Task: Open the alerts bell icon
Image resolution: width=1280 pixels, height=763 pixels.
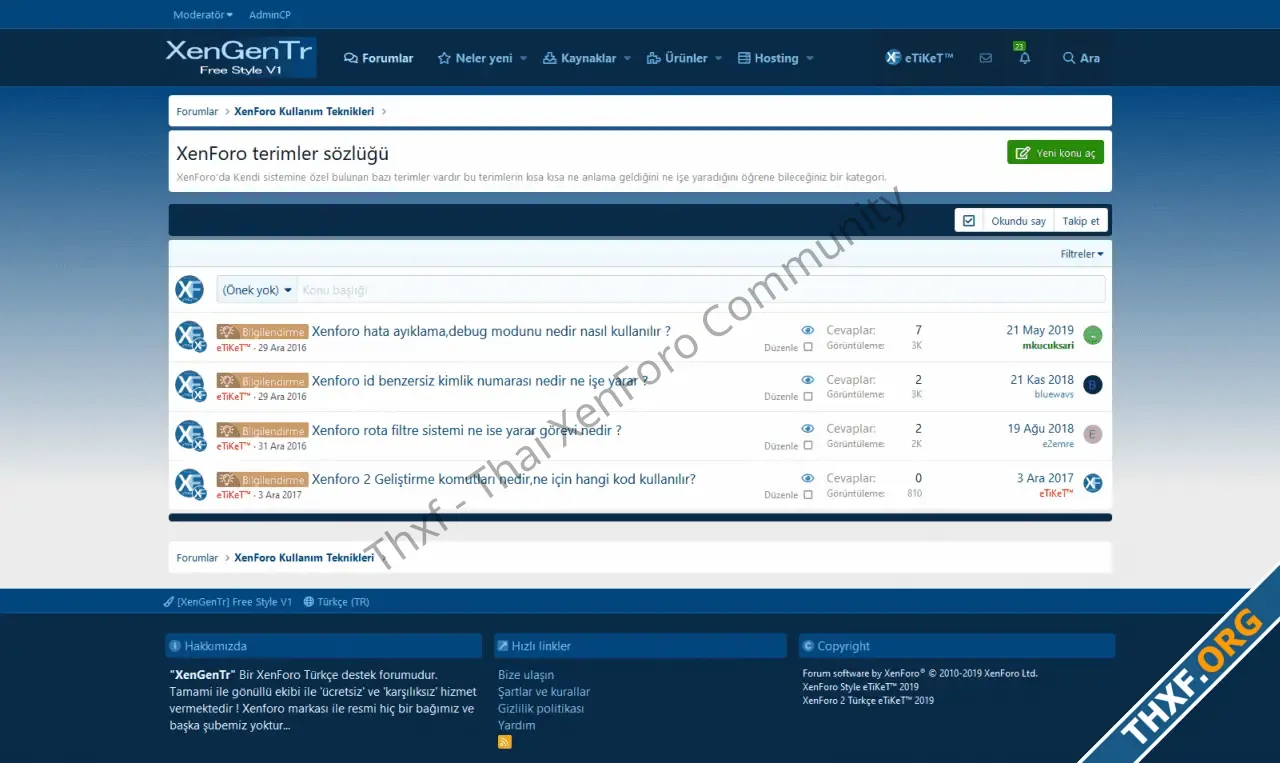Action: pyautogui.click(x=1024, y=58)
